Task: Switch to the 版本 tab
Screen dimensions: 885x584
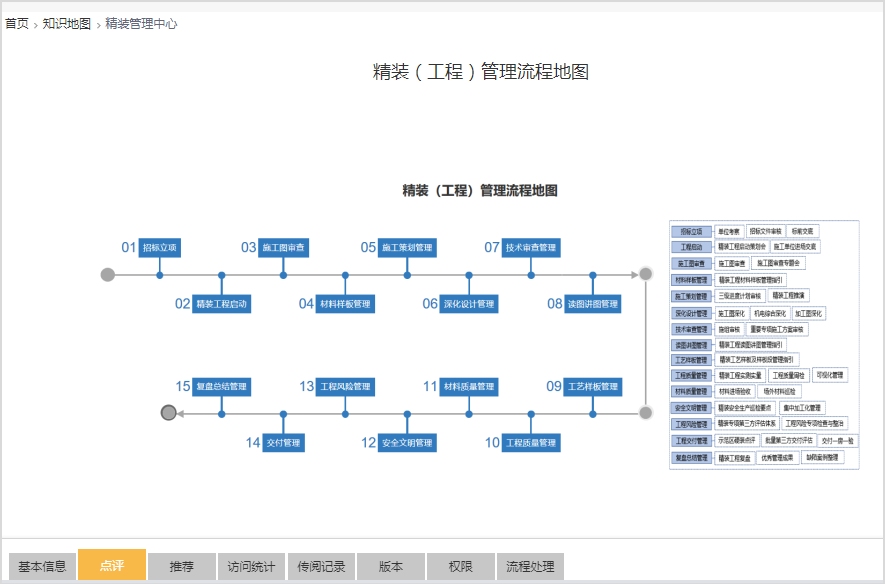Action: point(390,566)
